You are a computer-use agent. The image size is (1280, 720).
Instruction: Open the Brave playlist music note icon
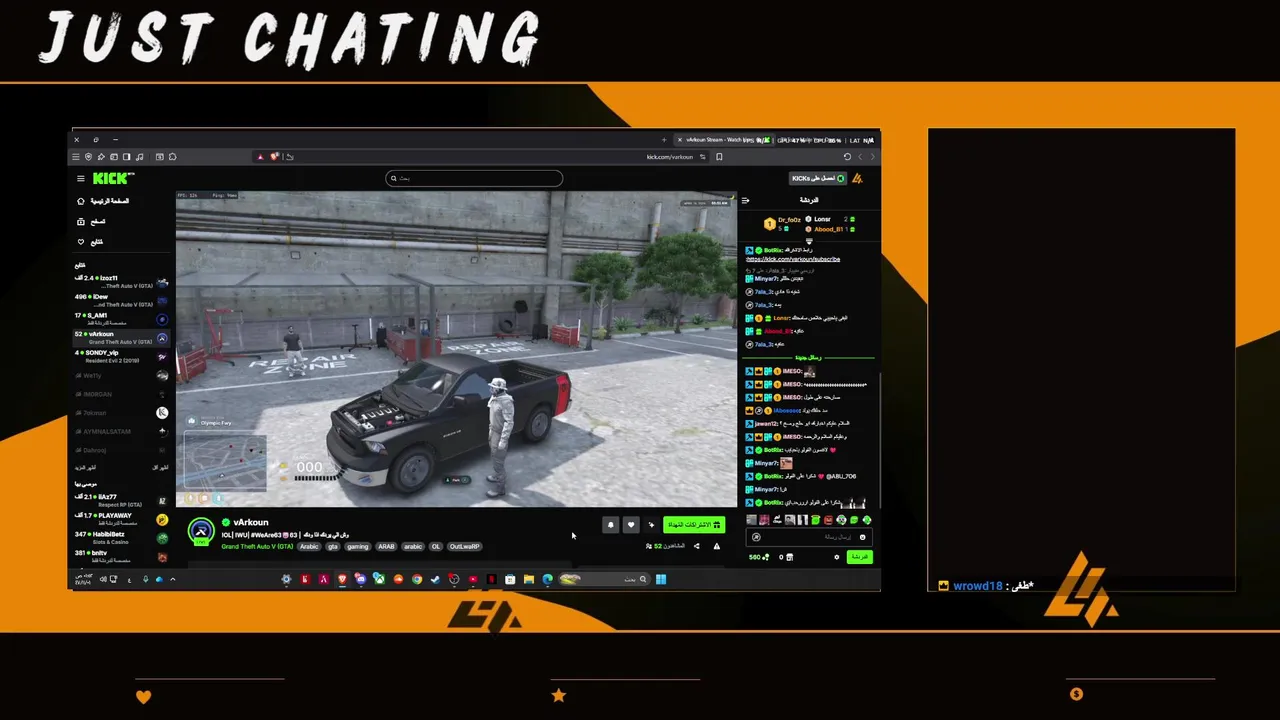[x=139, y=157]
